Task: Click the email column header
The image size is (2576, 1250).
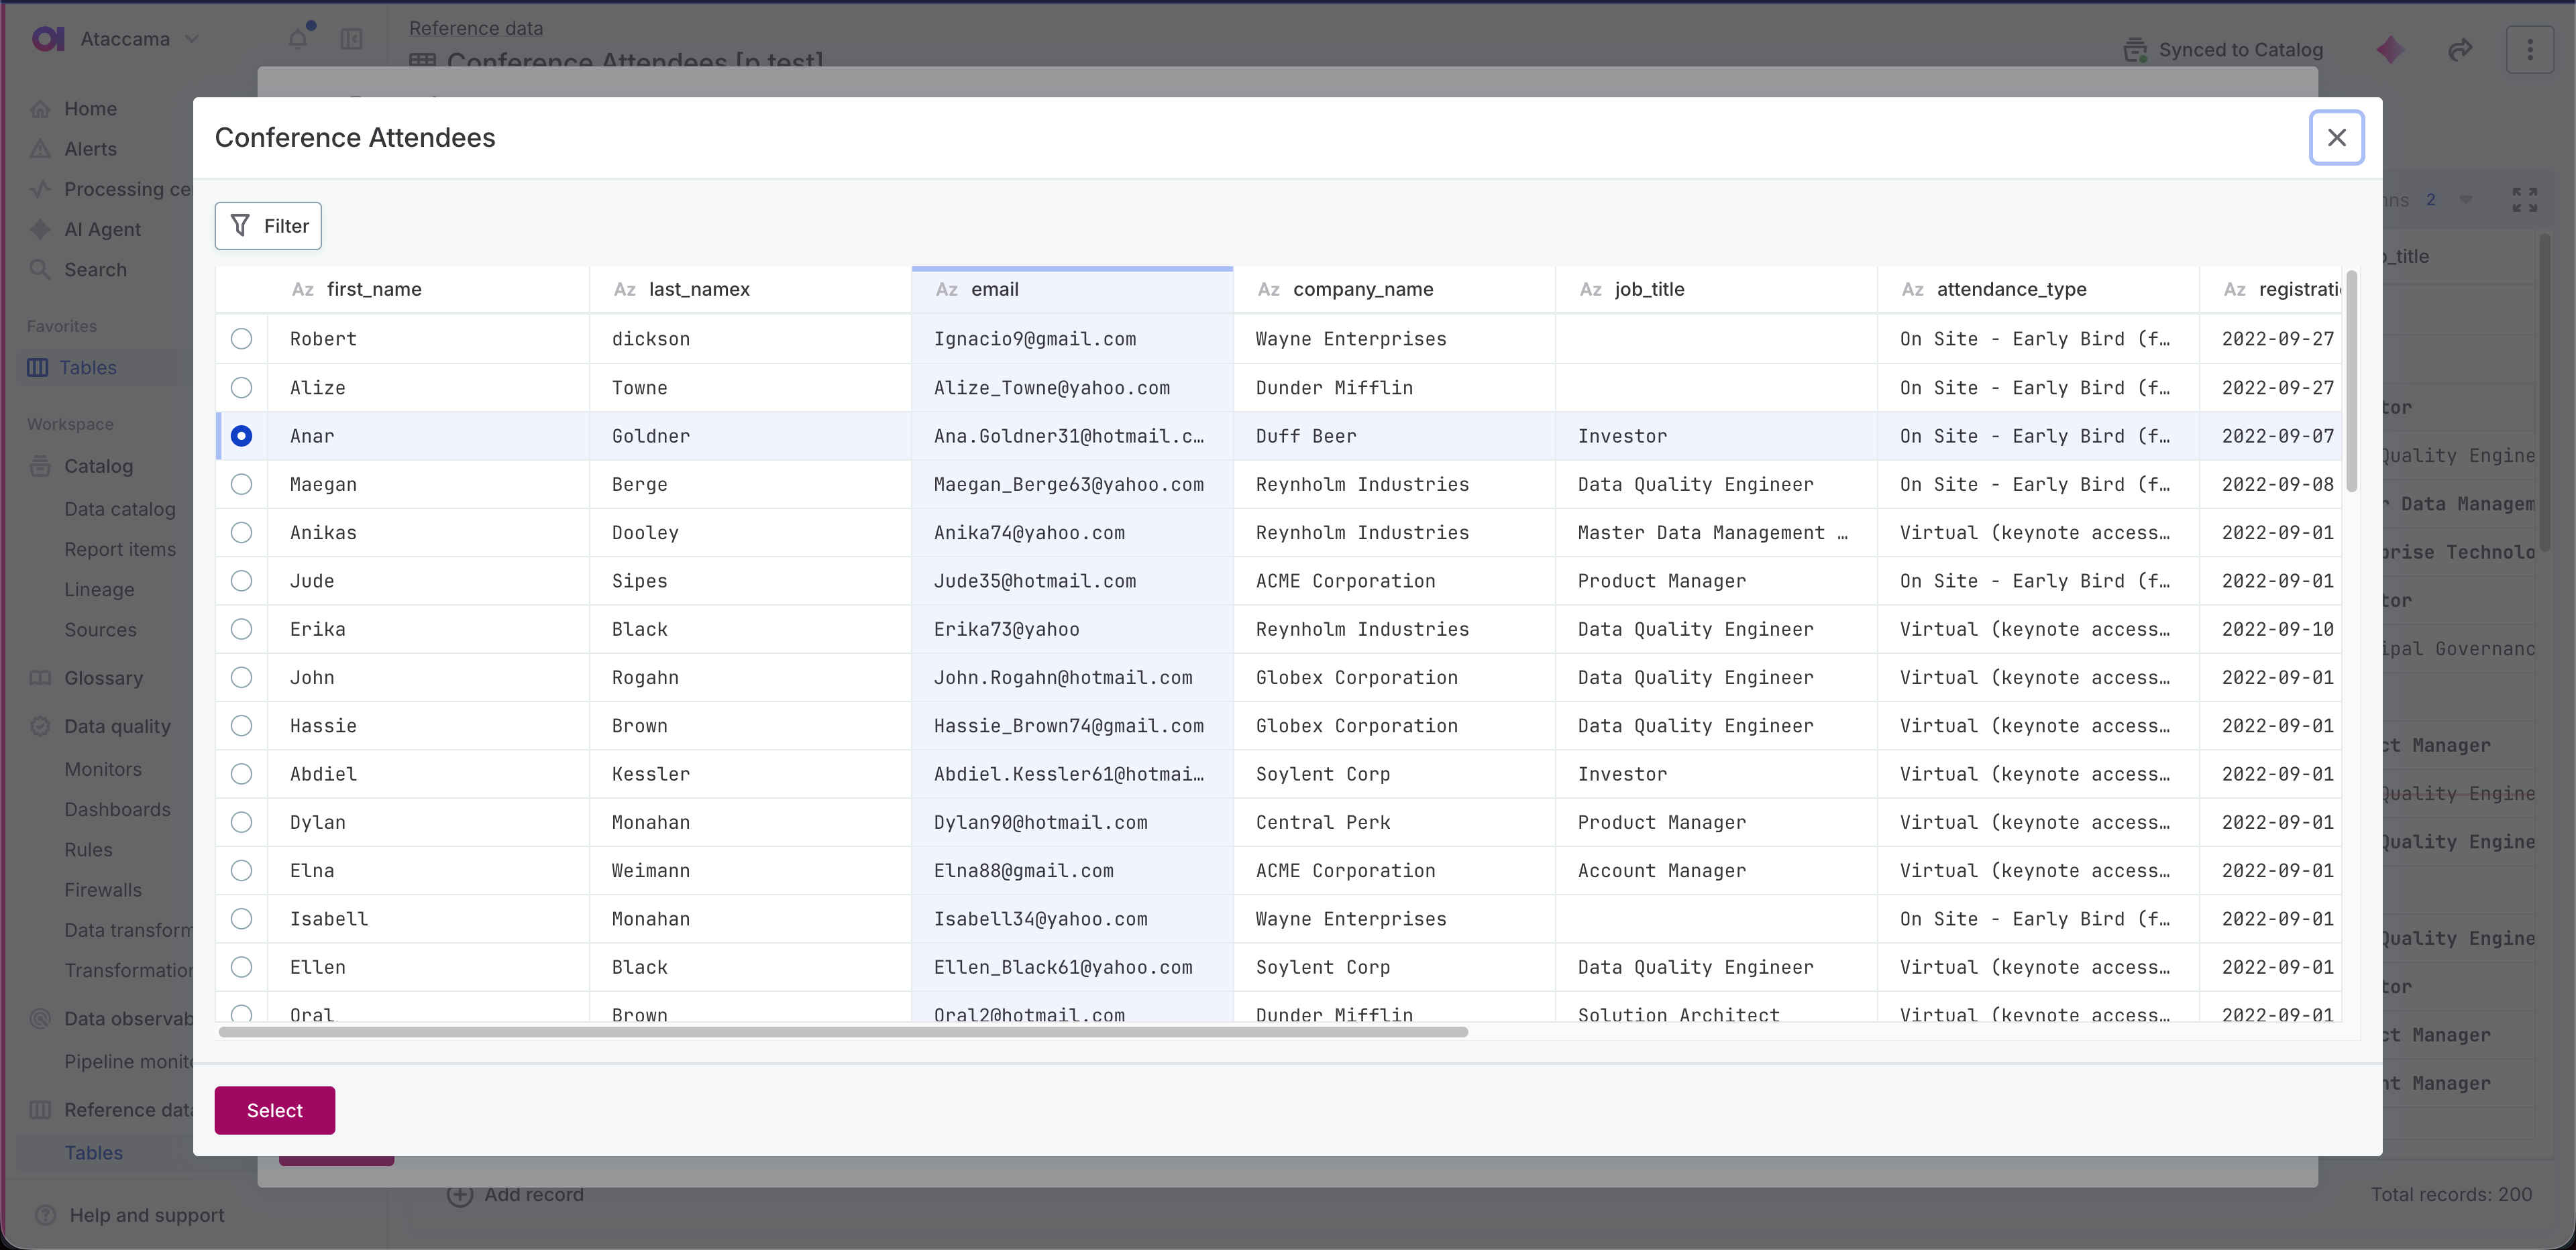Action: pos(1072,289)
